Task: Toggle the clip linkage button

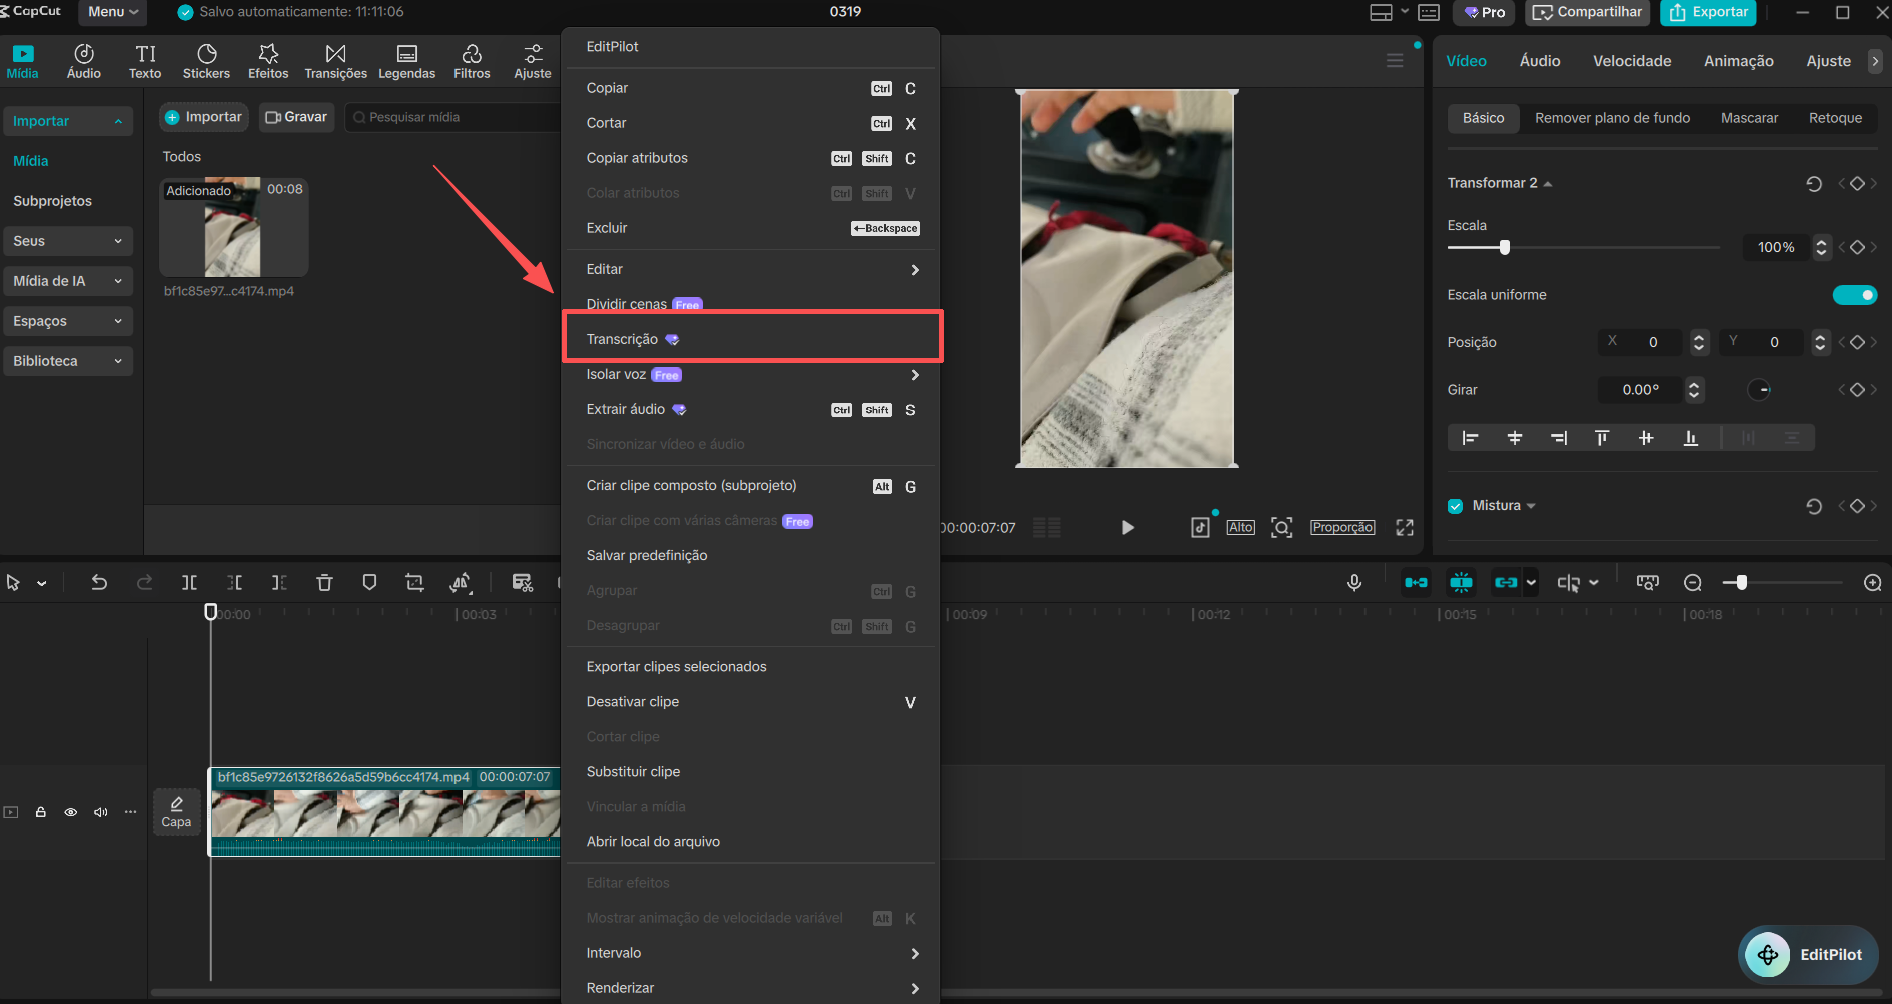Action: tap(1506, 582)
